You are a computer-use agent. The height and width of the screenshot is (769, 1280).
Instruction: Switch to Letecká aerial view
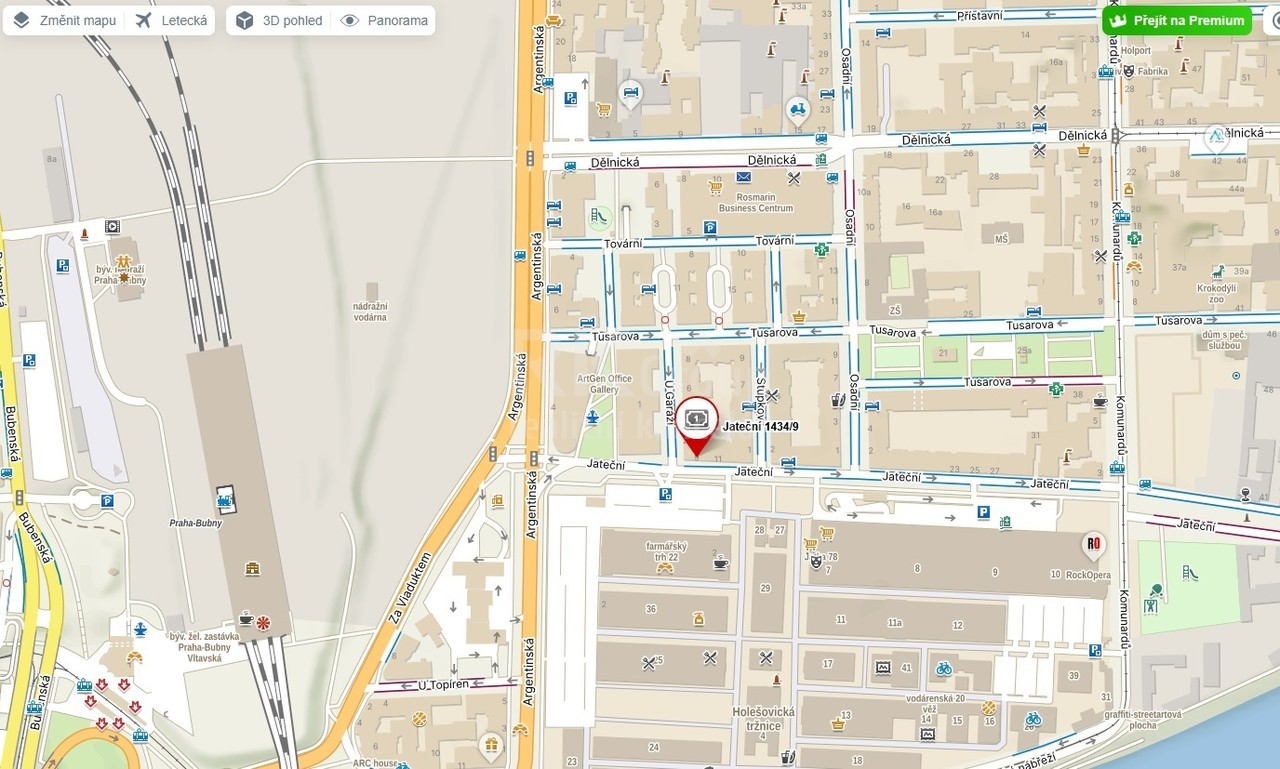171,20
